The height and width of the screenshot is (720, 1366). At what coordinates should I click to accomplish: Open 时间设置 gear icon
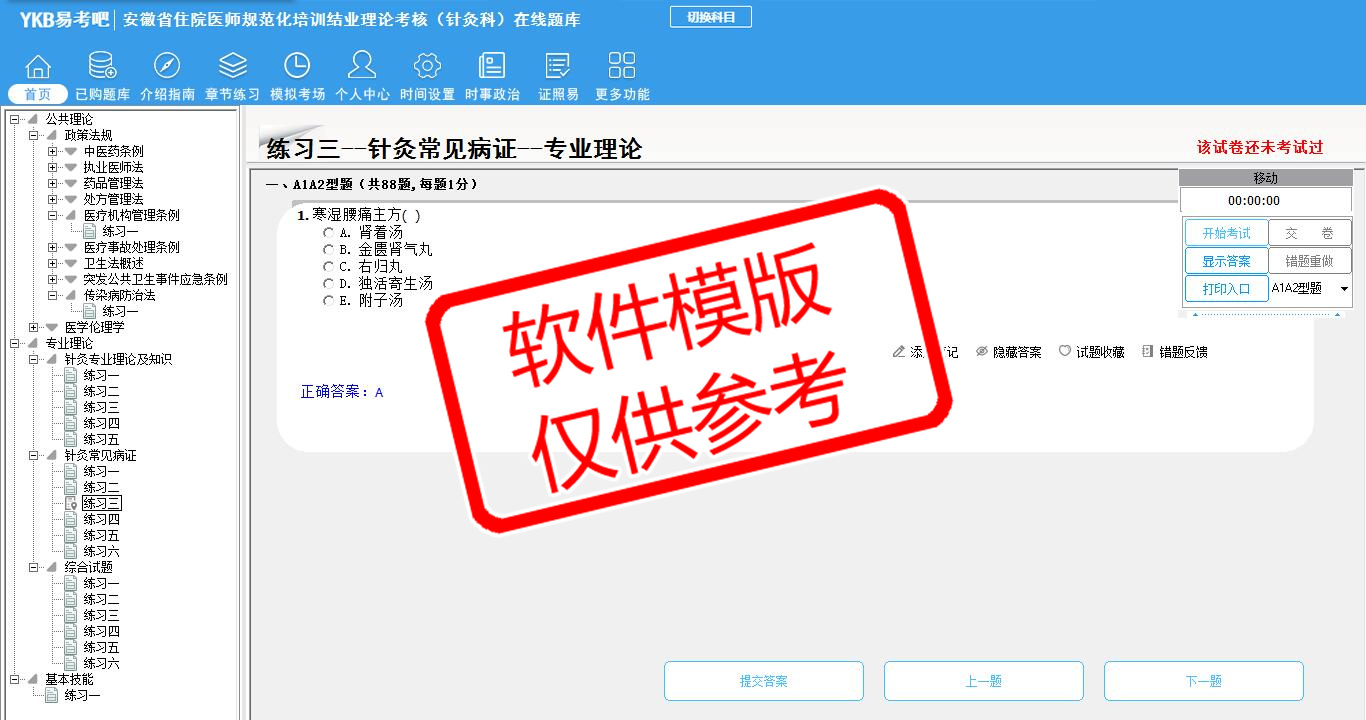[x=427, y=66]
